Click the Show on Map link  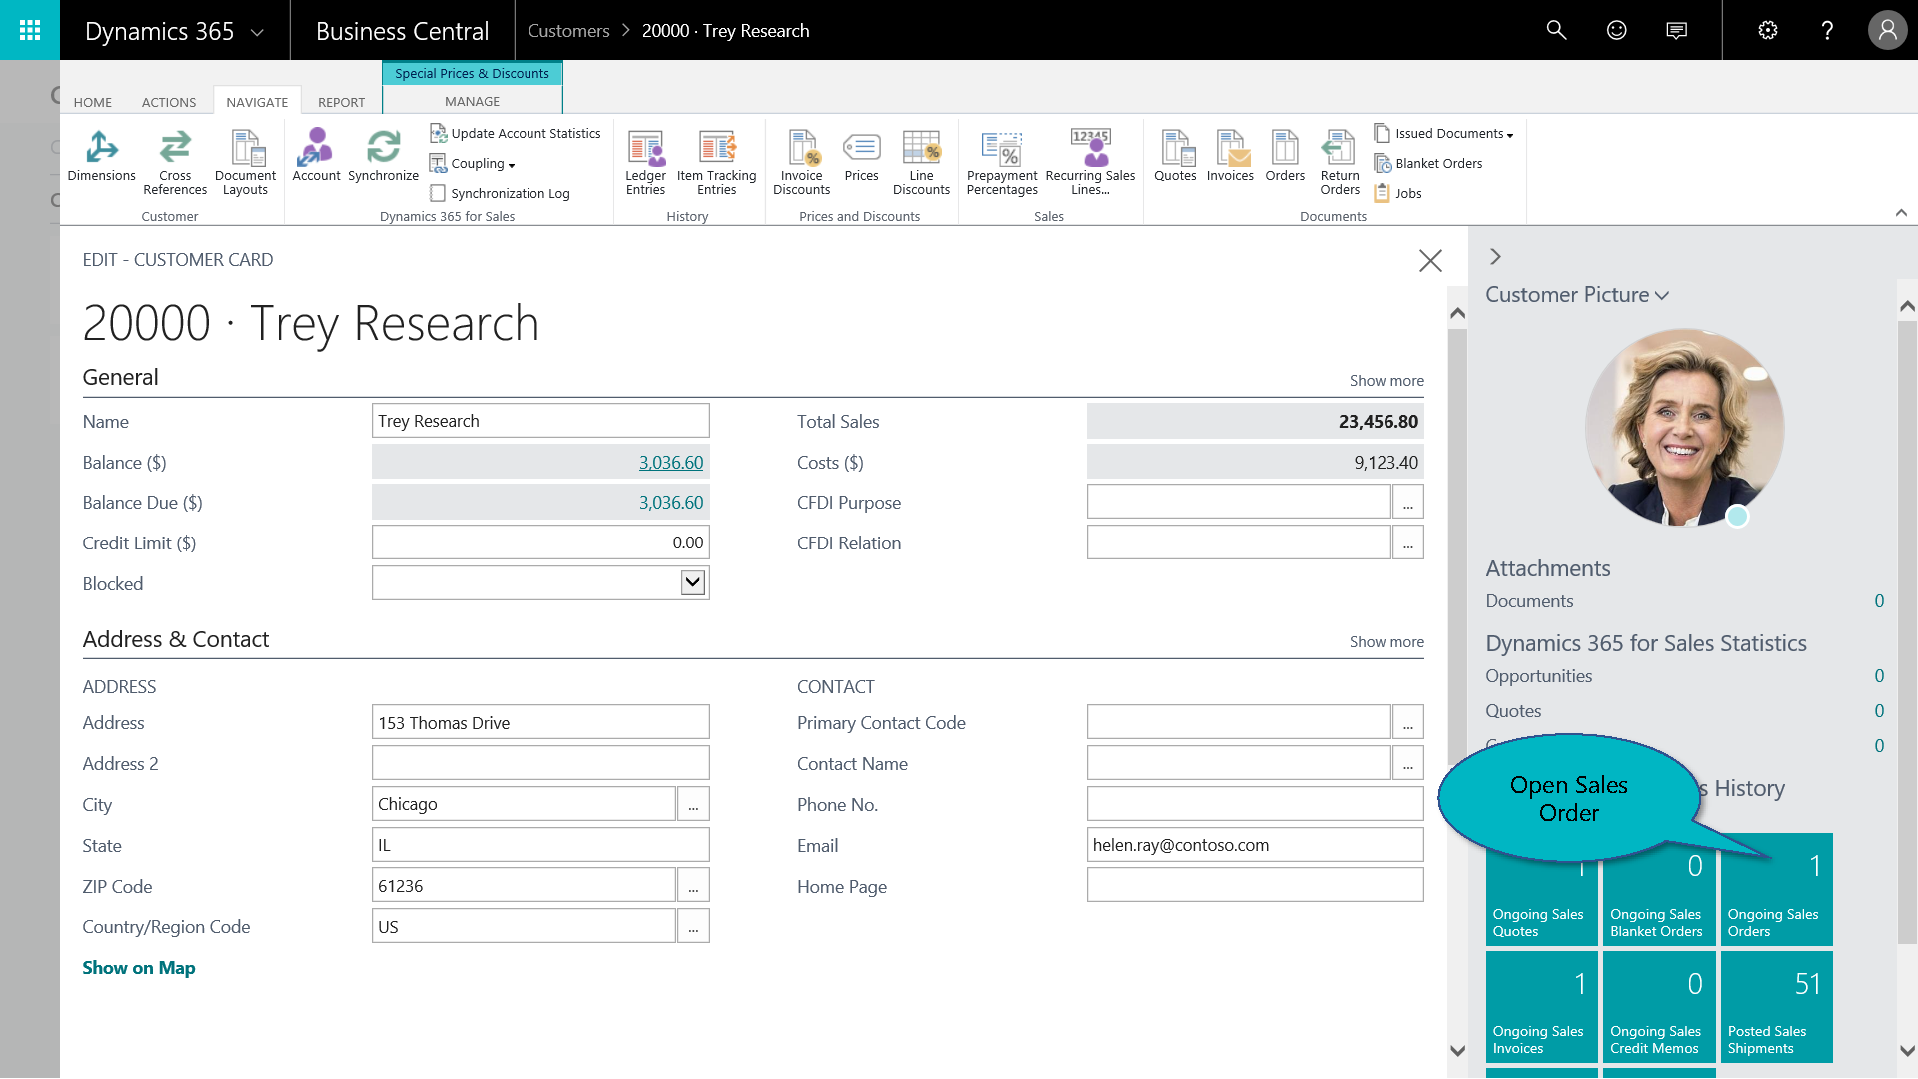139,968
